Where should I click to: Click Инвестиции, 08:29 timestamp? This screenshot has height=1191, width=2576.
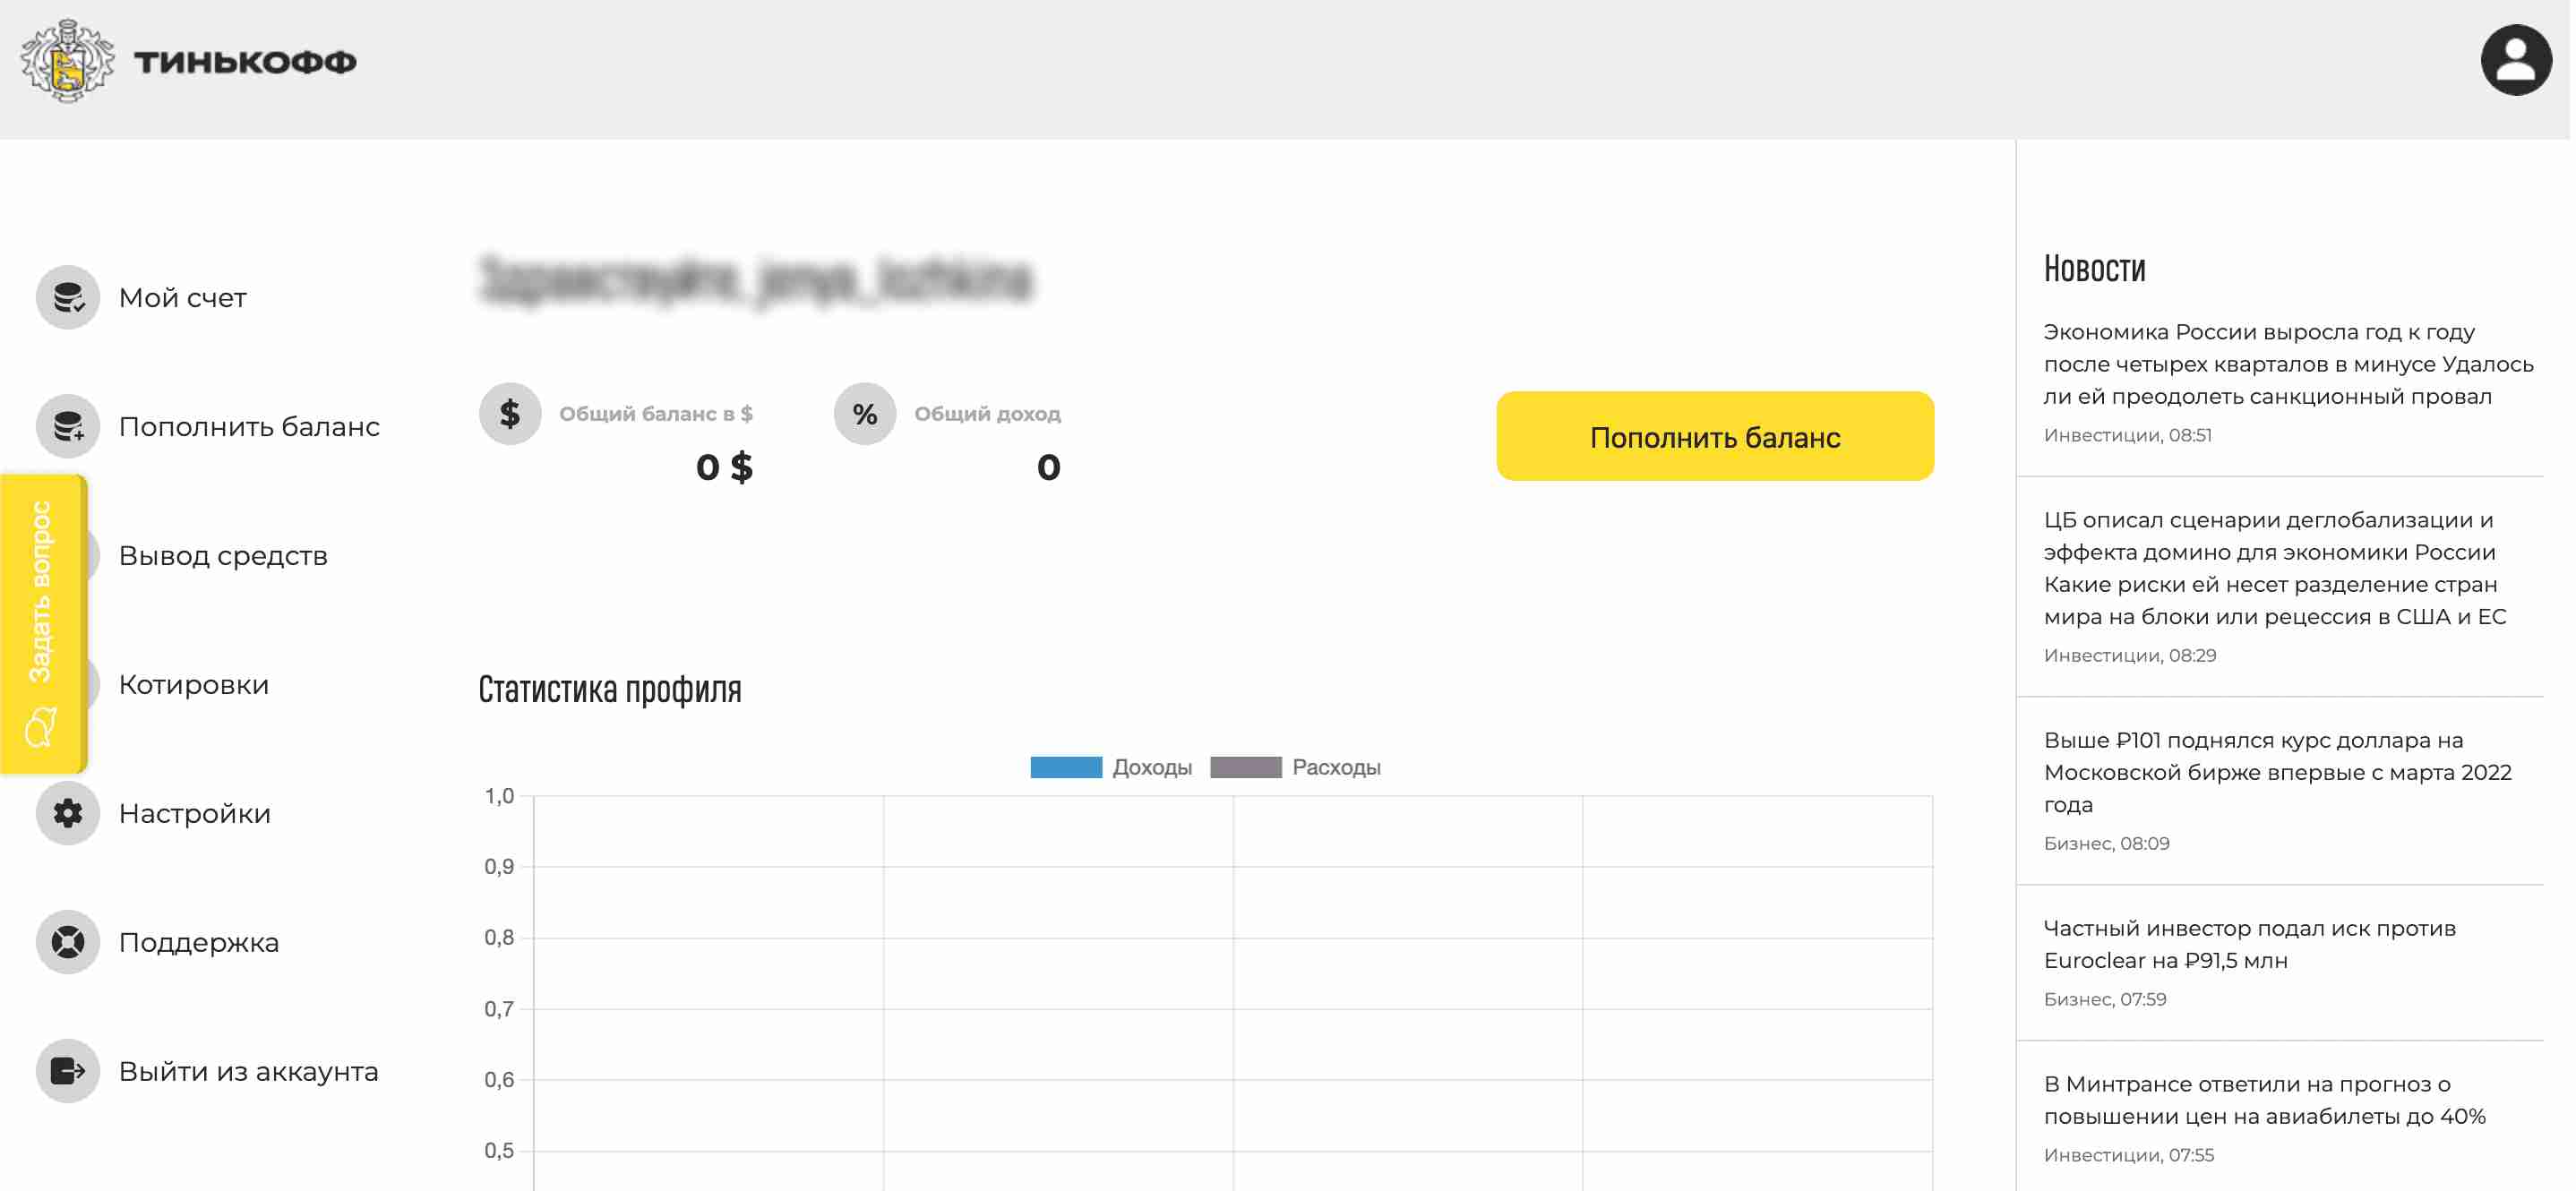click(x=2130, y=655)
